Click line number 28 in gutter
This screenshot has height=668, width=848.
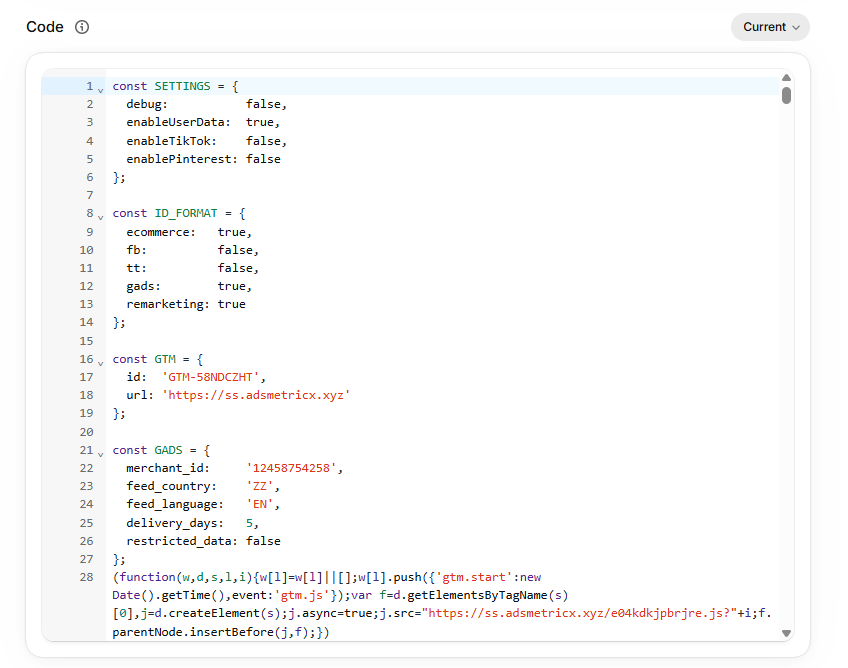[x=87, y=577]
